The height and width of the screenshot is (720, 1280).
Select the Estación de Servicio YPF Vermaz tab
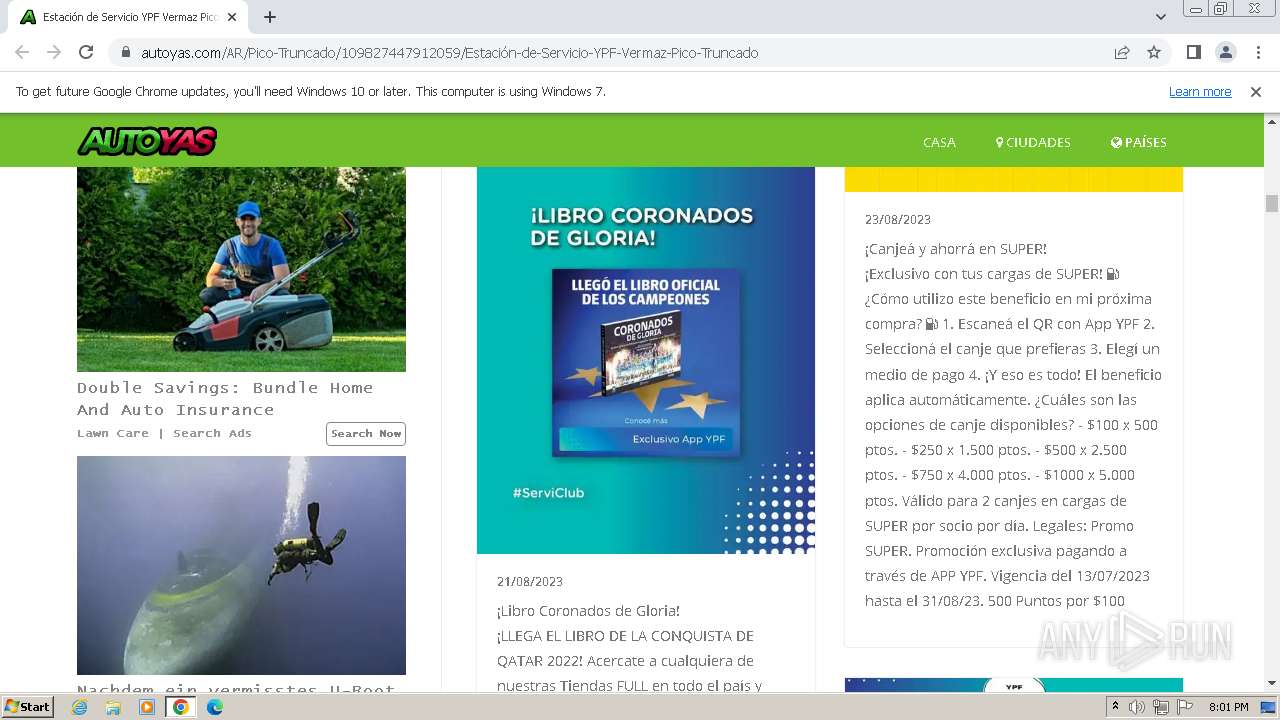coord(128,17)
